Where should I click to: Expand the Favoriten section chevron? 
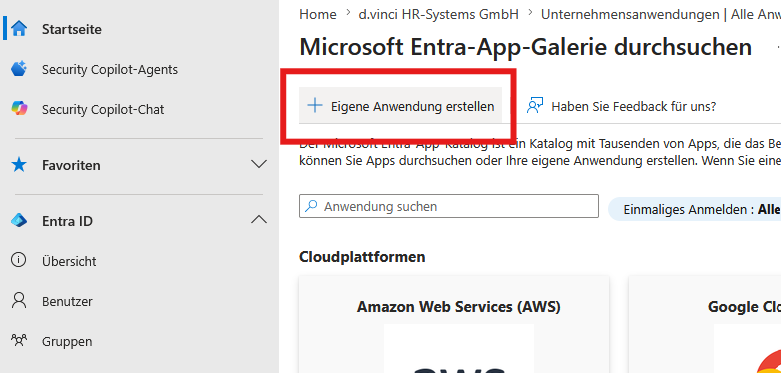[259, 164]
